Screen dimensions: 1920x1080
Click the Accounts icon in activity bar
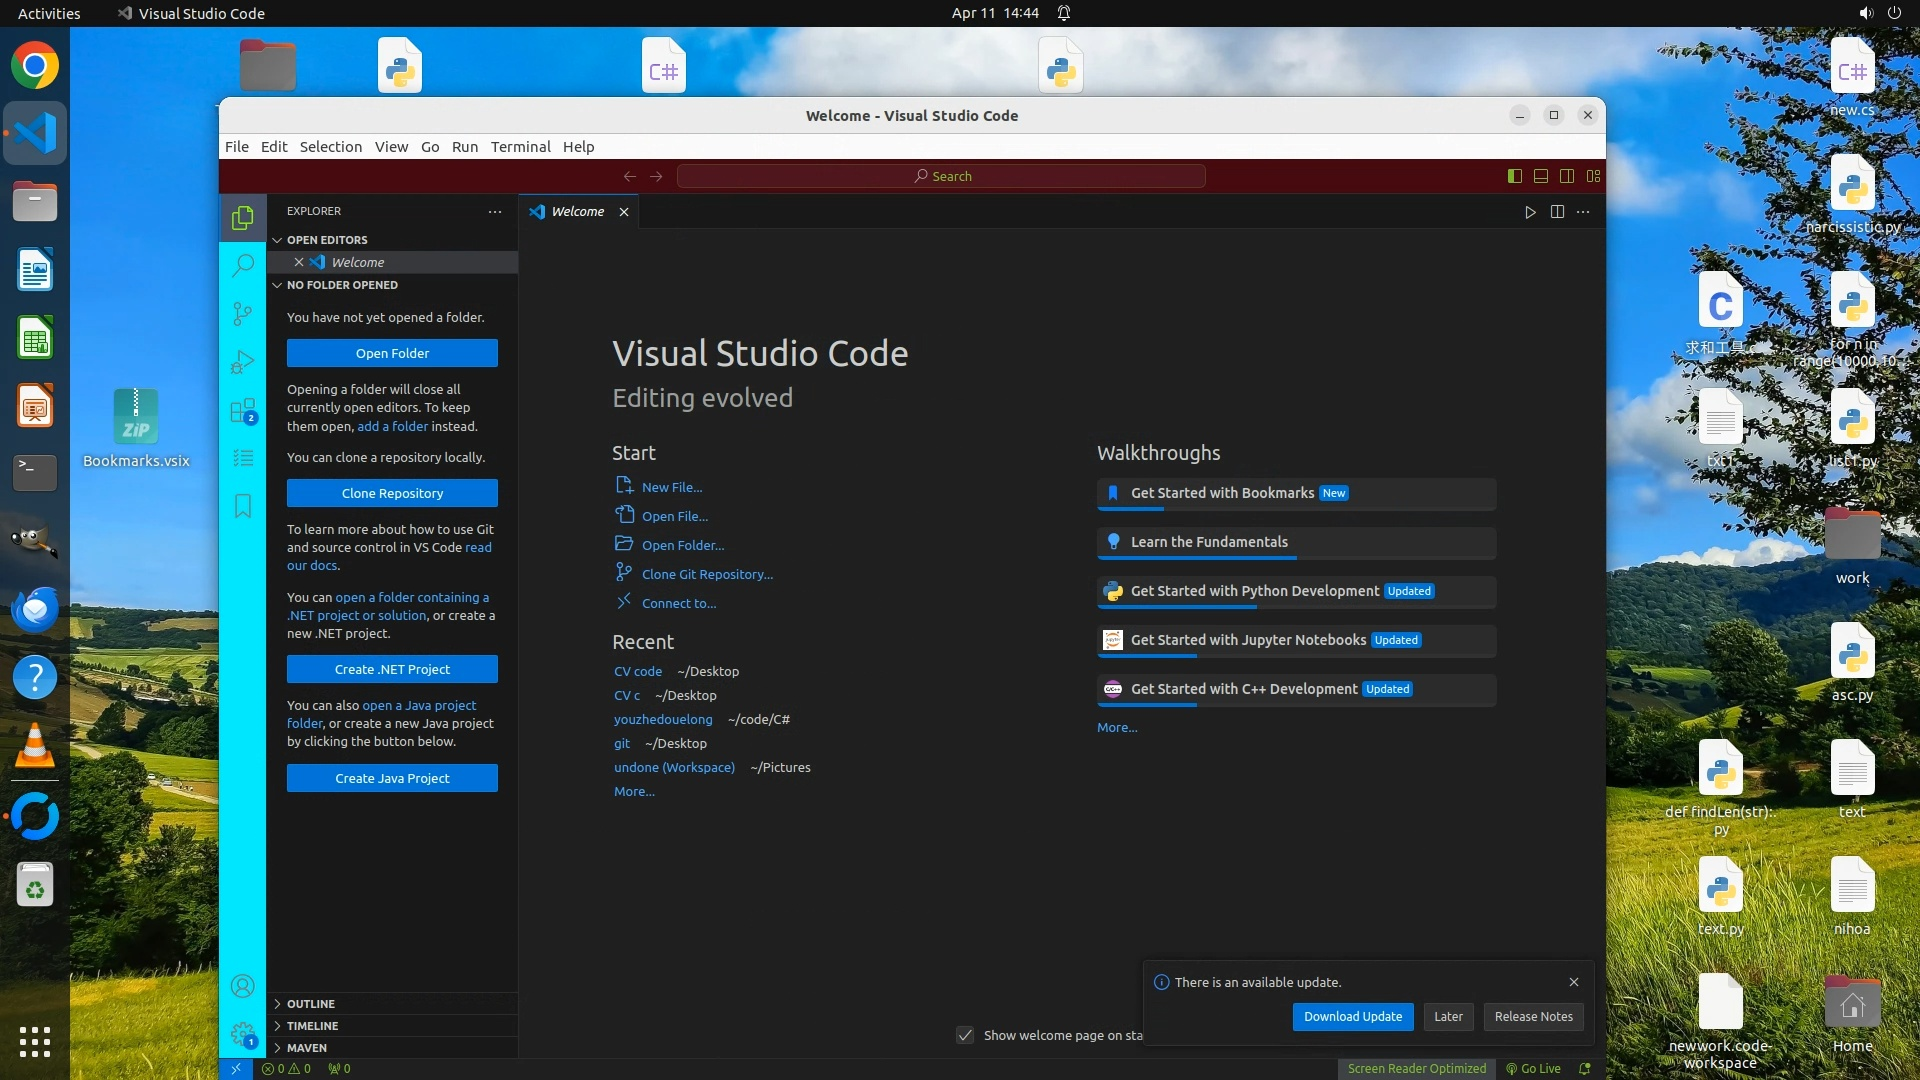[x=242, y=987]
